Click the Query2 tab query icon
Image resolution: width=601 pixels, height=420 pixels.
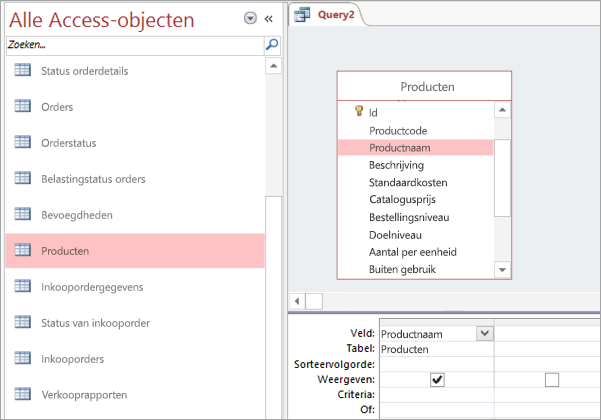coord(302,15)
